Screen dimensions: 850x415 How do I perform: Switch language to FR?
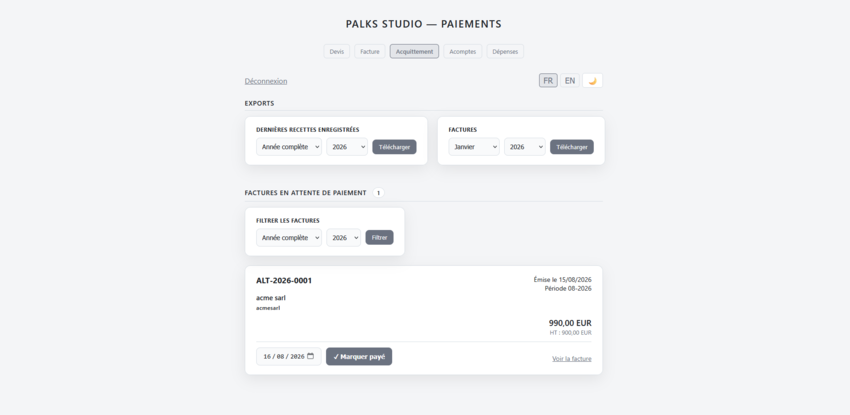[x=548, y=81]
